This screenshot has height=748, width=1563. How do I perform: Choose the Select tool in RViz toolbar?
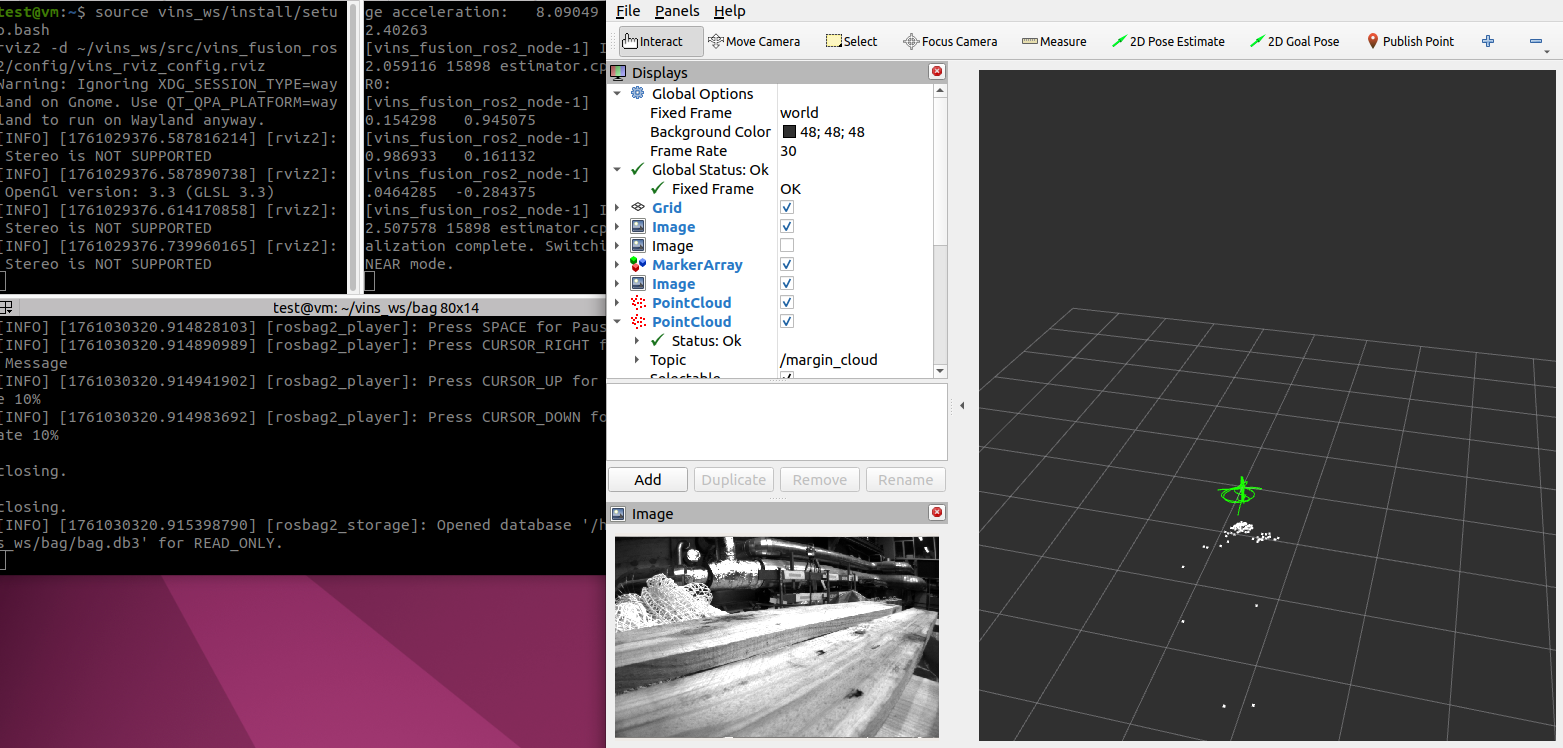851,41
